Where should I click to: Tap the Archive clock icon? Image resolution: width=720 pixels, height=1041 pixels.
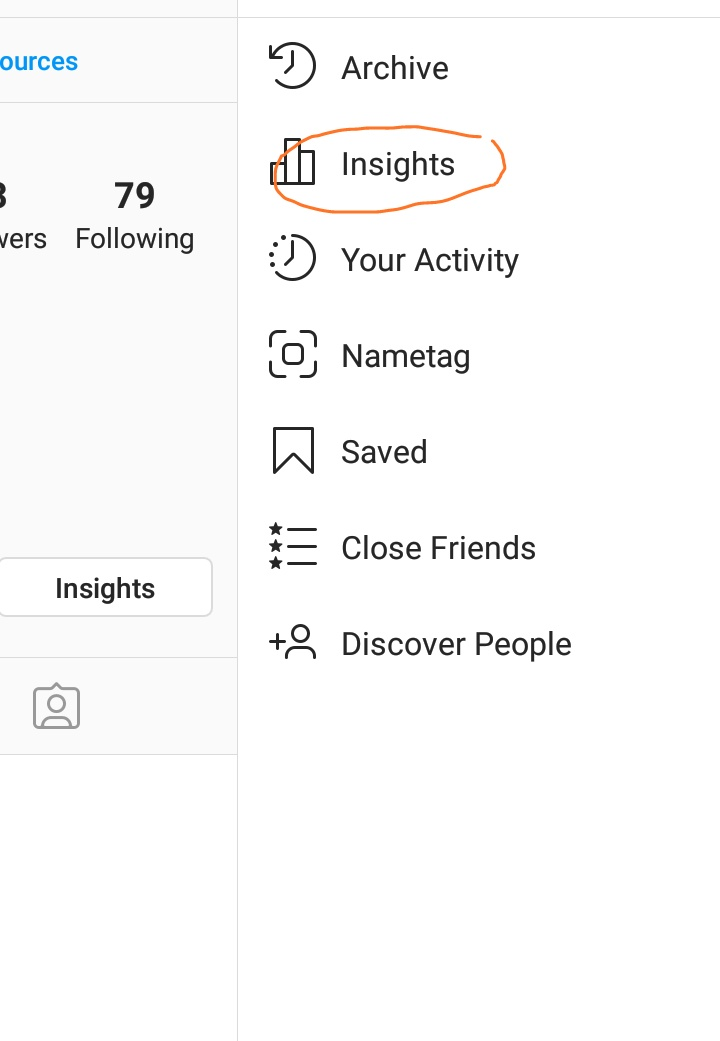pos(292,67)
